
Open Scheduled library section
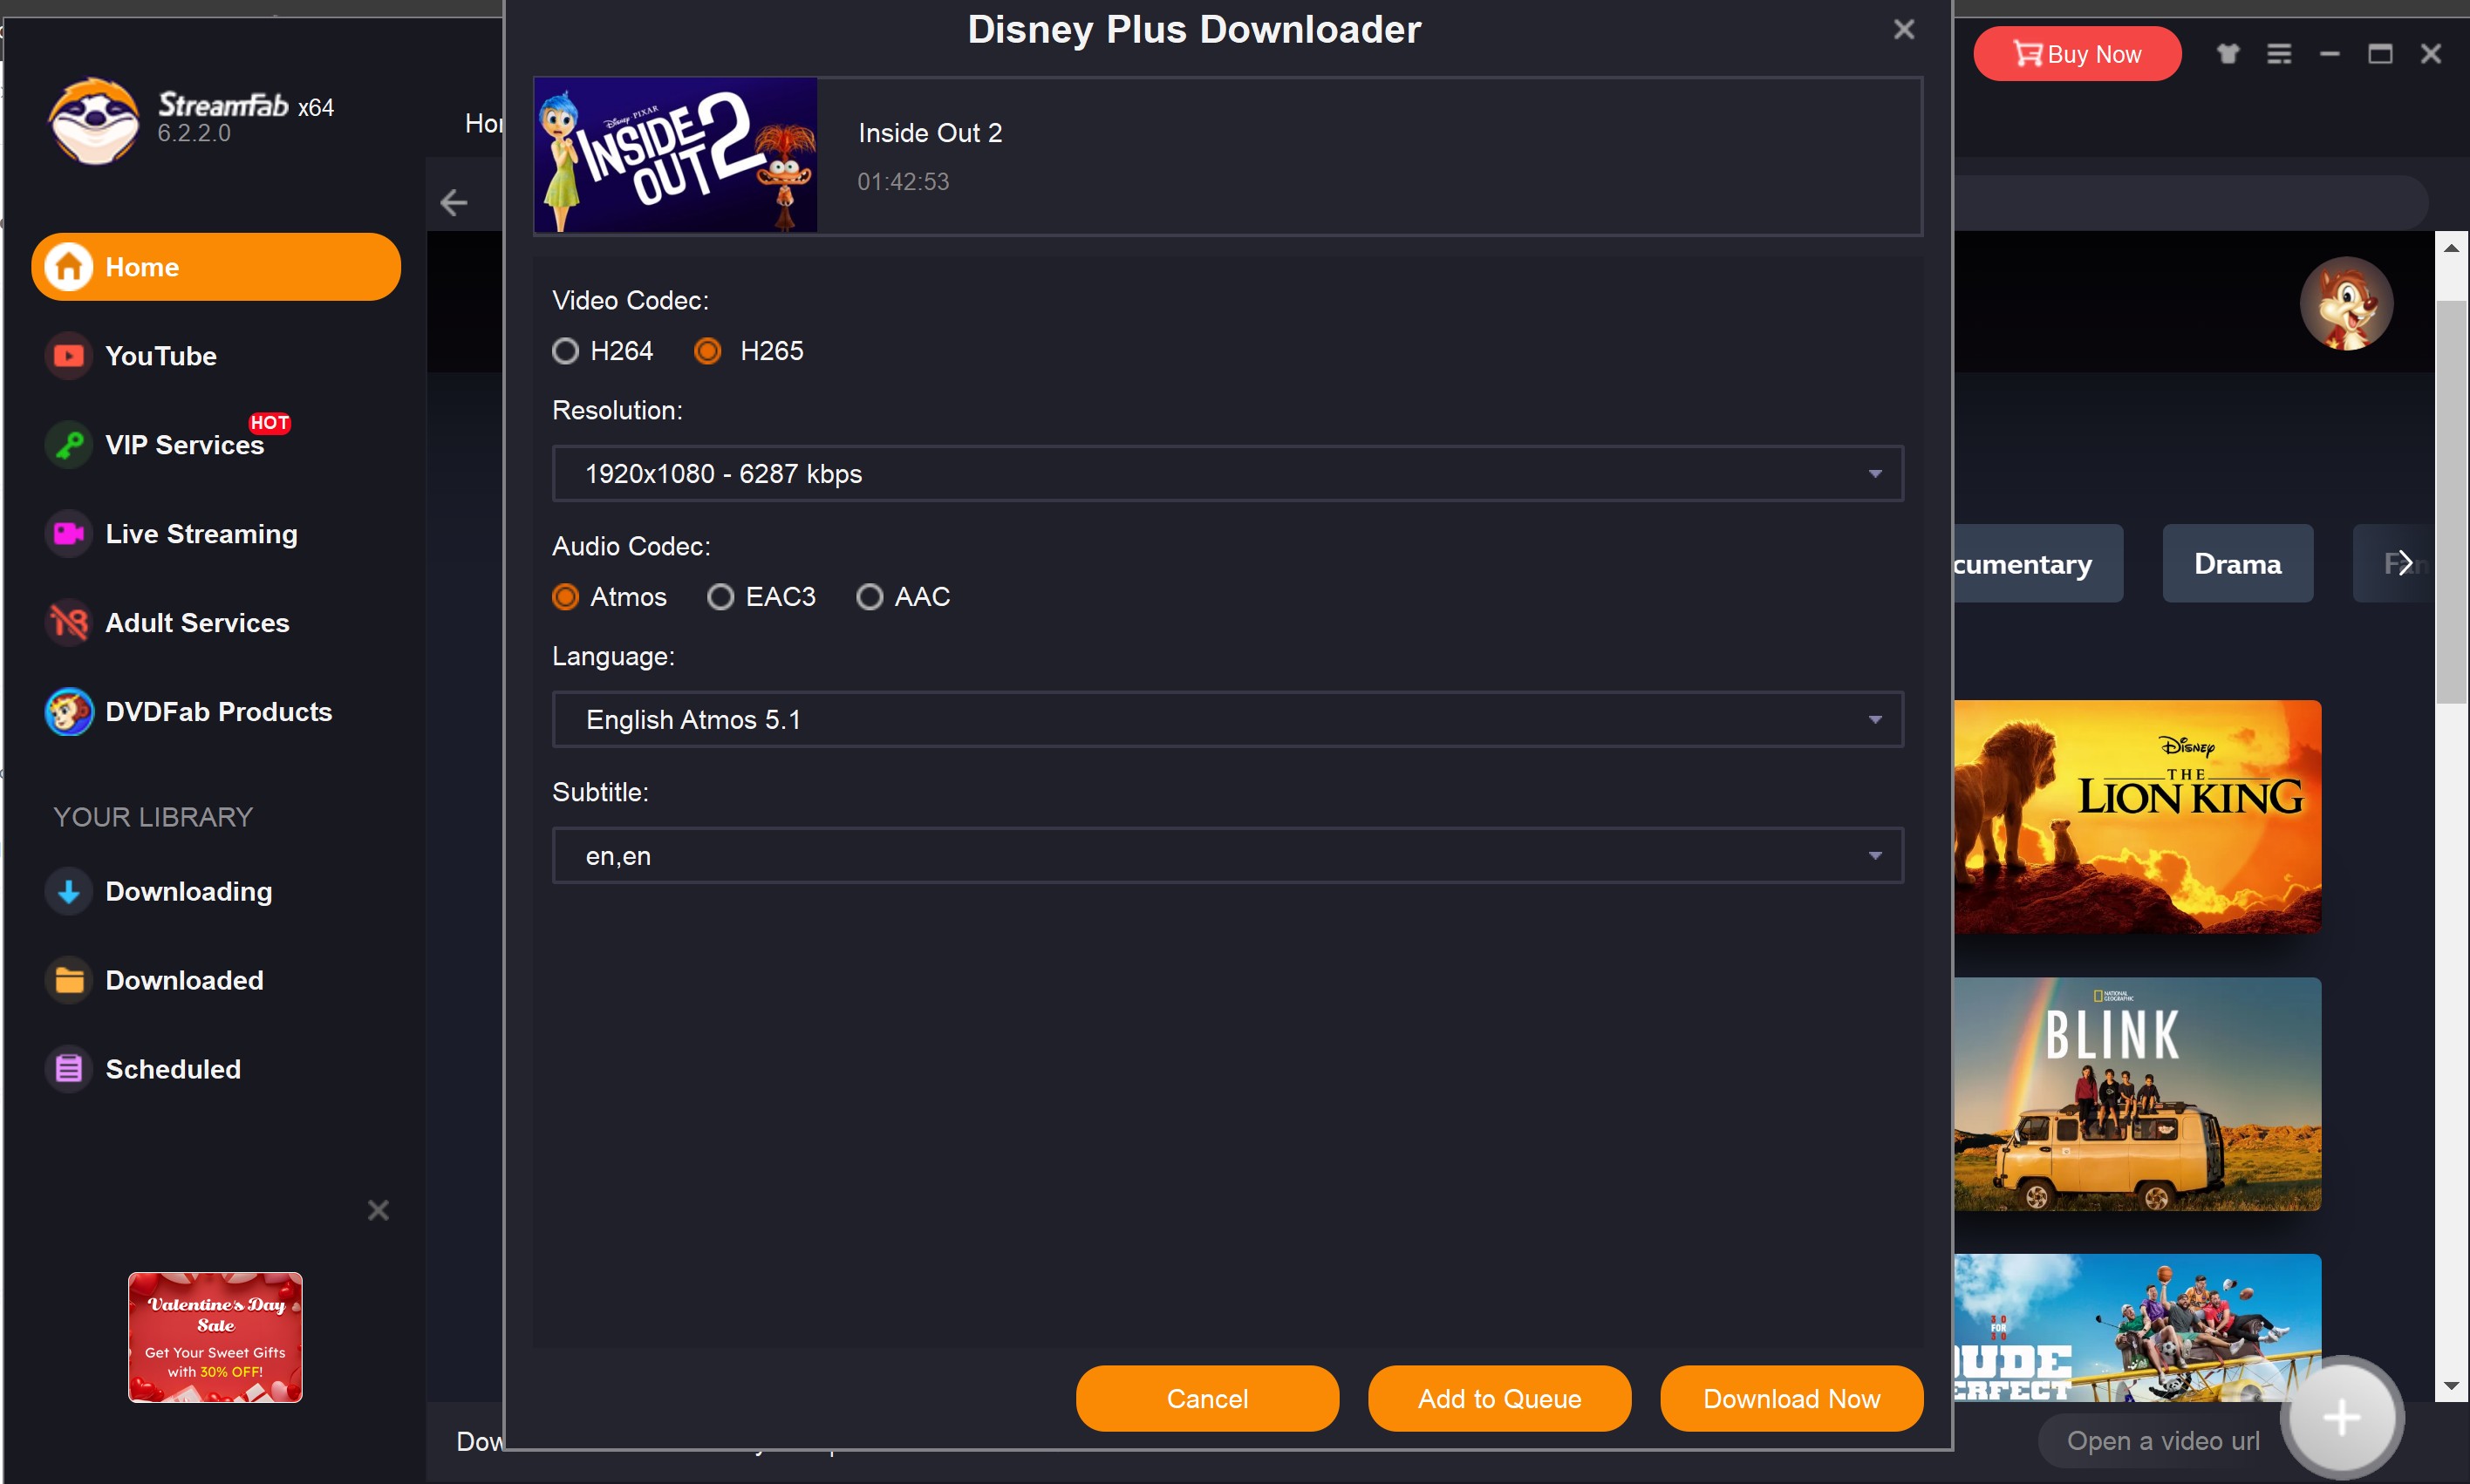tap(216, 1069)
